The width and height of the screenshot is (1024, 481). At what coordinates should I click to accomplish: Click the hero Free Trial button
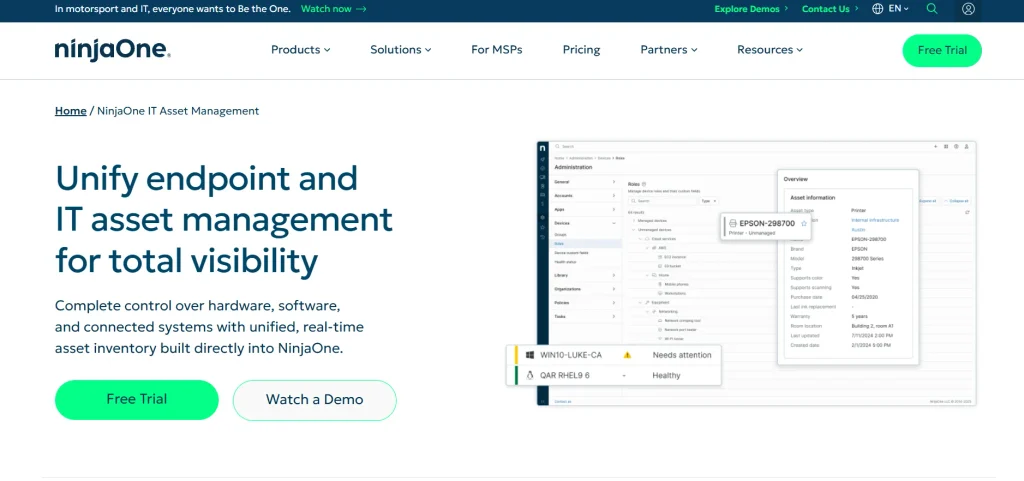click(x=136, y=399)
